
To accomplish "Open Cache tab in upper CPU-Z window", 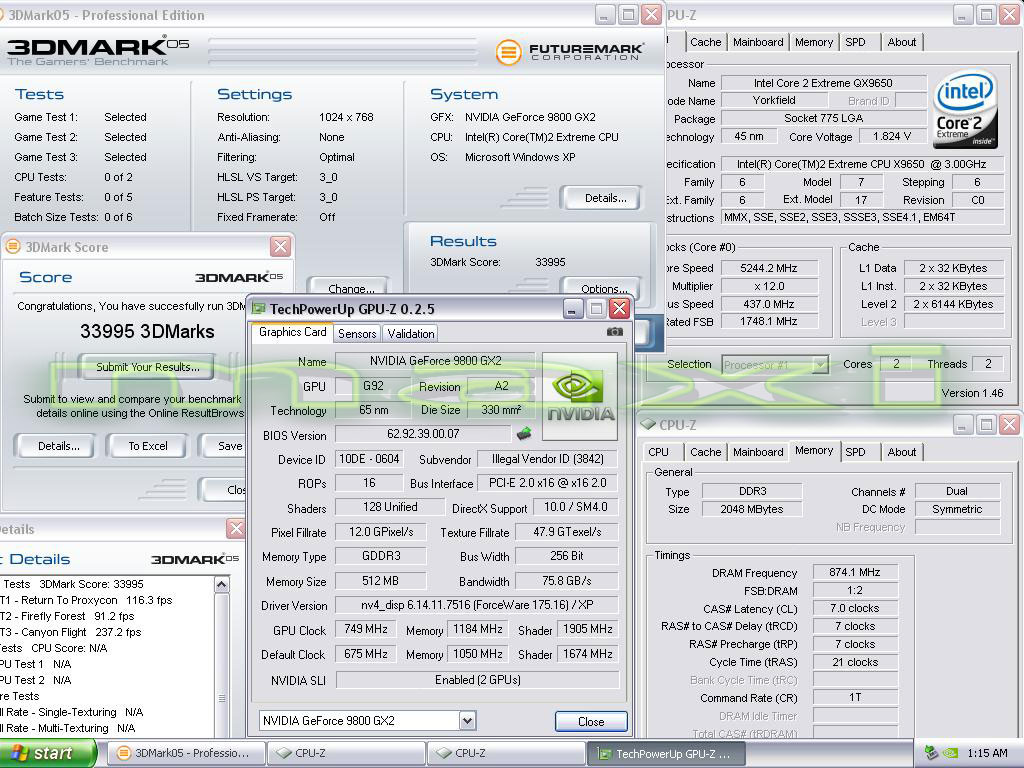I will (x=705, y=42).
